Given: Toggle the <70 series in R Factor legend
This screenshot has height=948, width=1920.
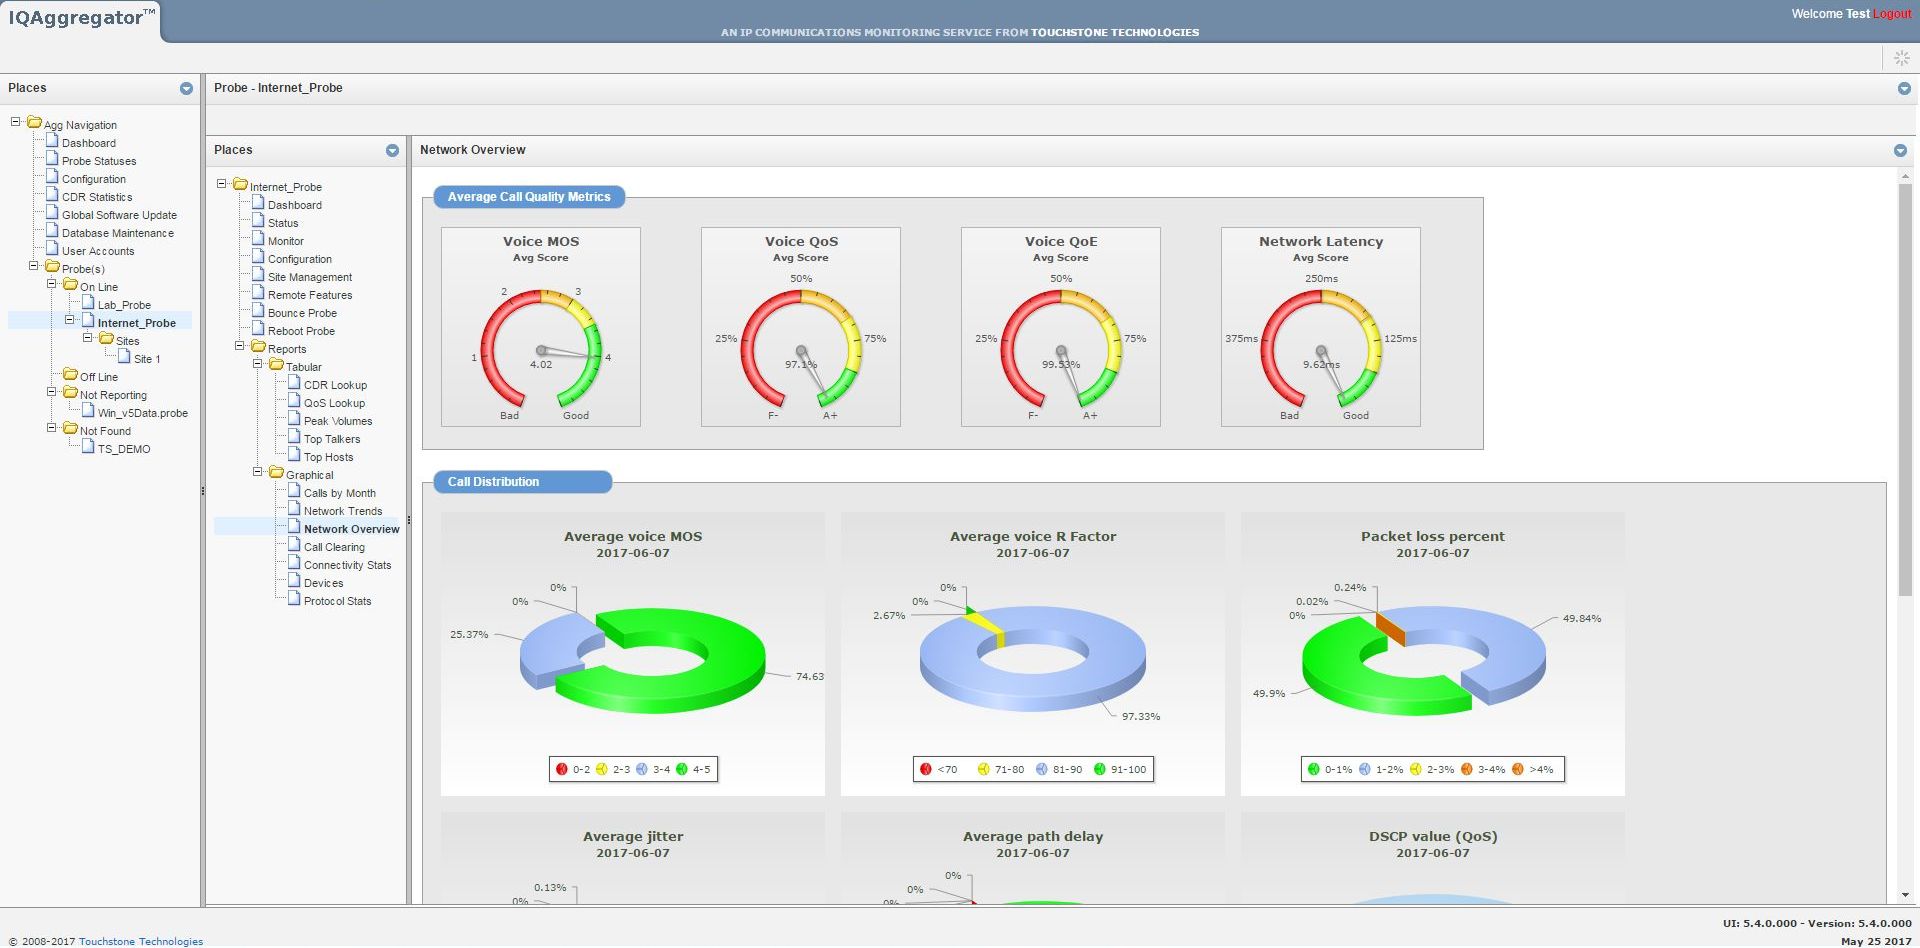Looking at the screenshot, I should point(939,769).
